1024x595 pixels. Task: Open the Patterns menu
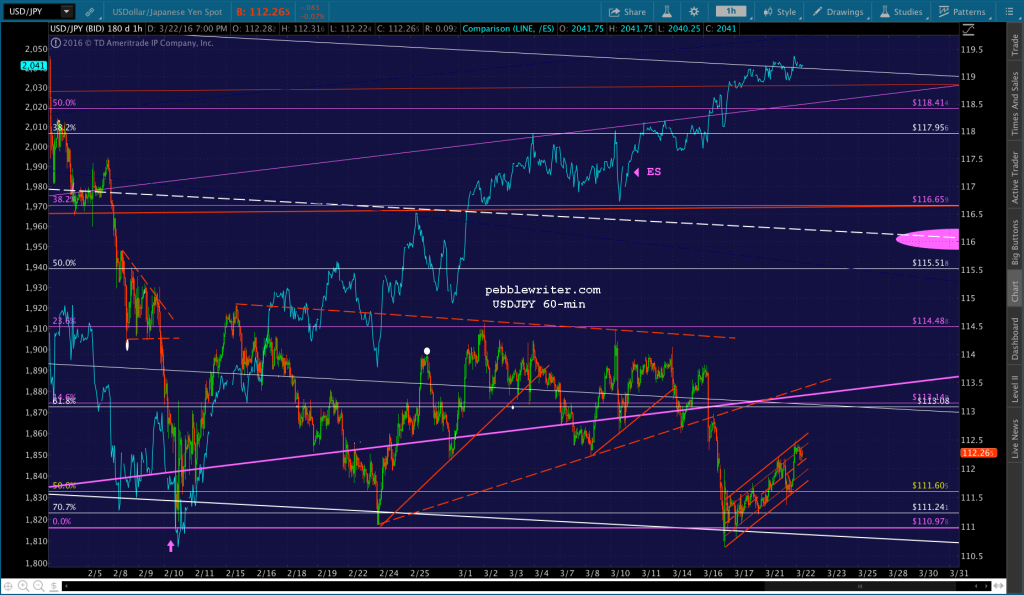coord(962,12)
